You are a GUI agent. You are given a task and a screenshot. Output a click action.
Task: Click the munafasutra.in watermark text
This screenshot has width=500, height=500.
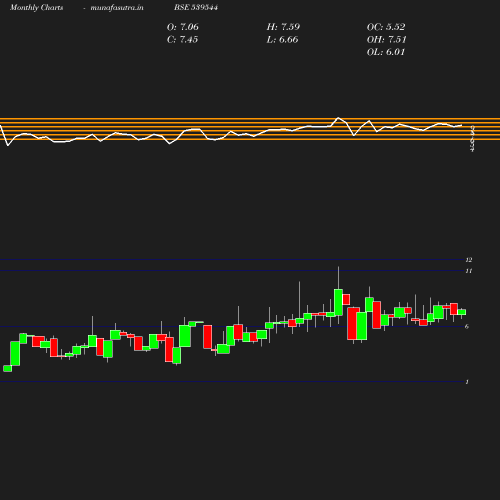click(x=117, y=7)
